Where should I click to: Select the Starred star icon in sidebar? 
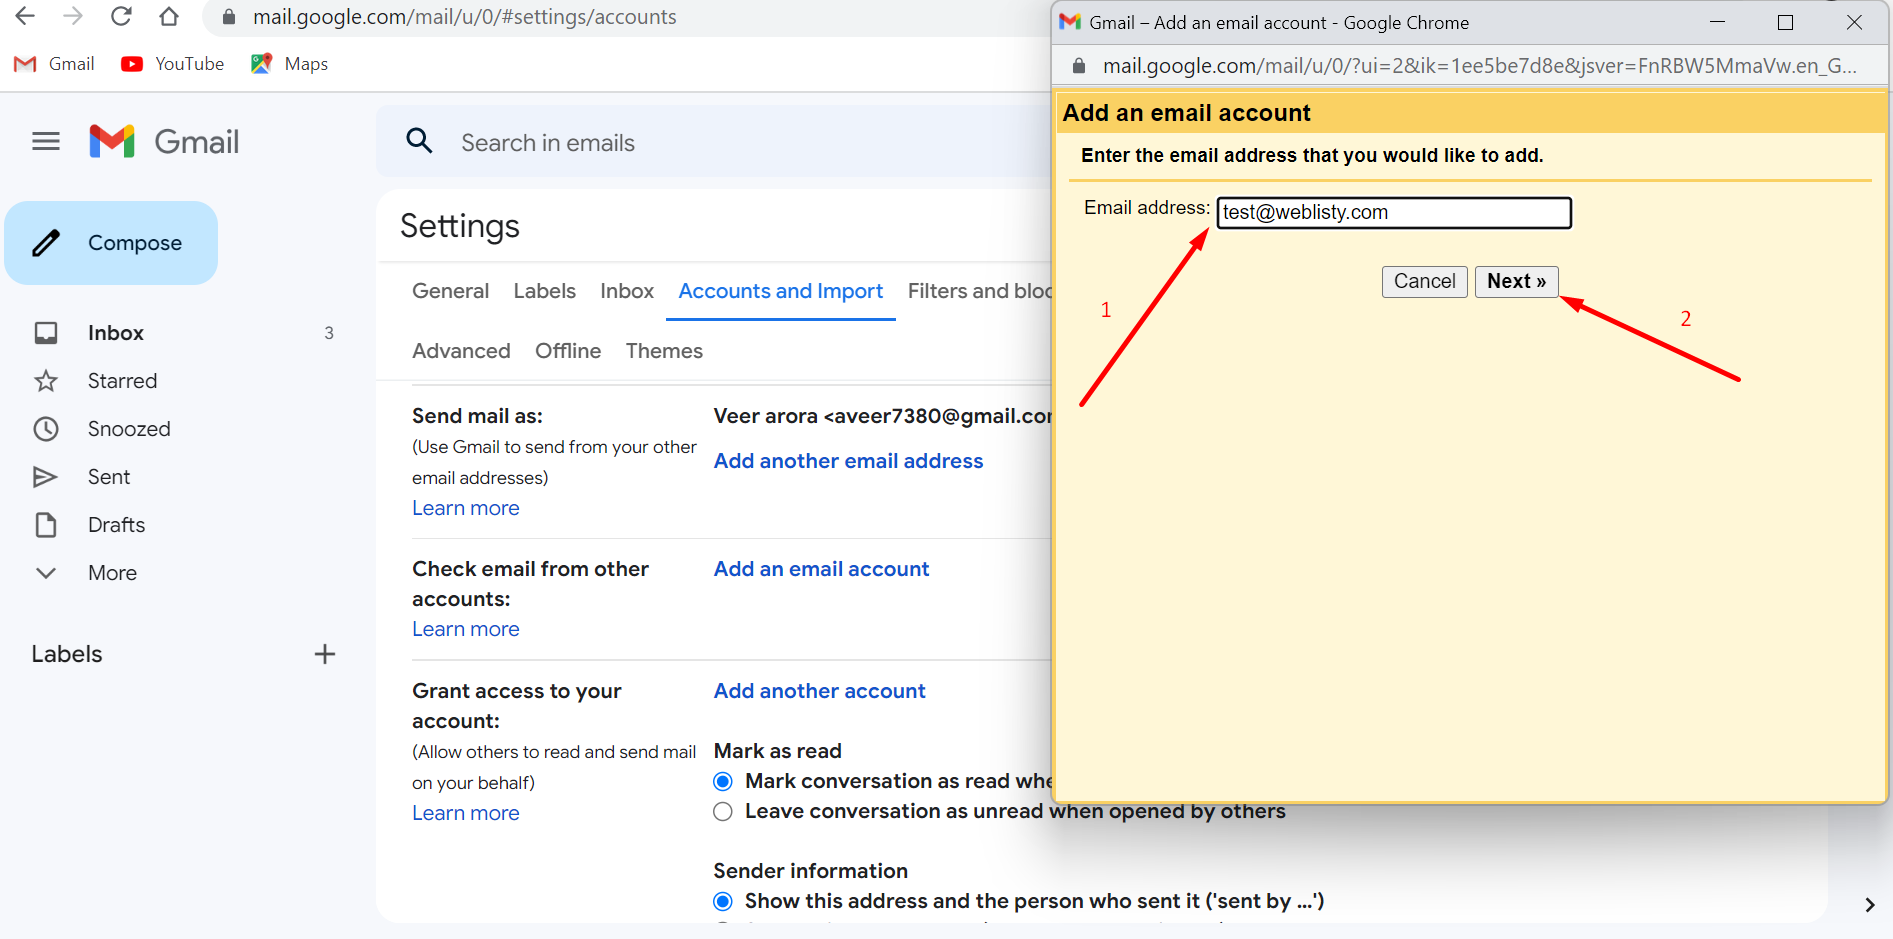pos(46,380)
